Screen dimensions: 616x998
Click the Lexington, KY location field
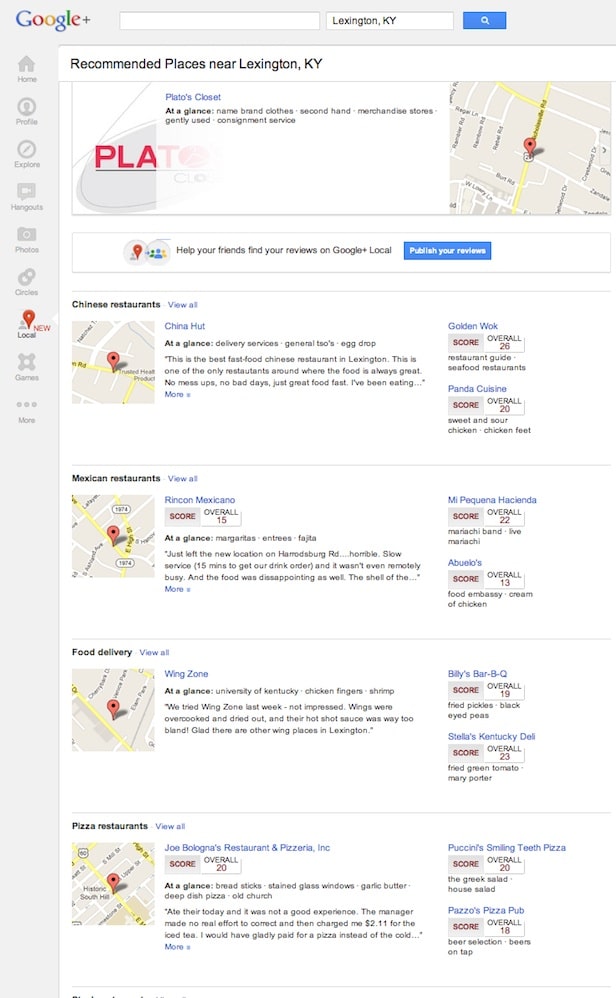pyautogui.click(x=390, y=20)
